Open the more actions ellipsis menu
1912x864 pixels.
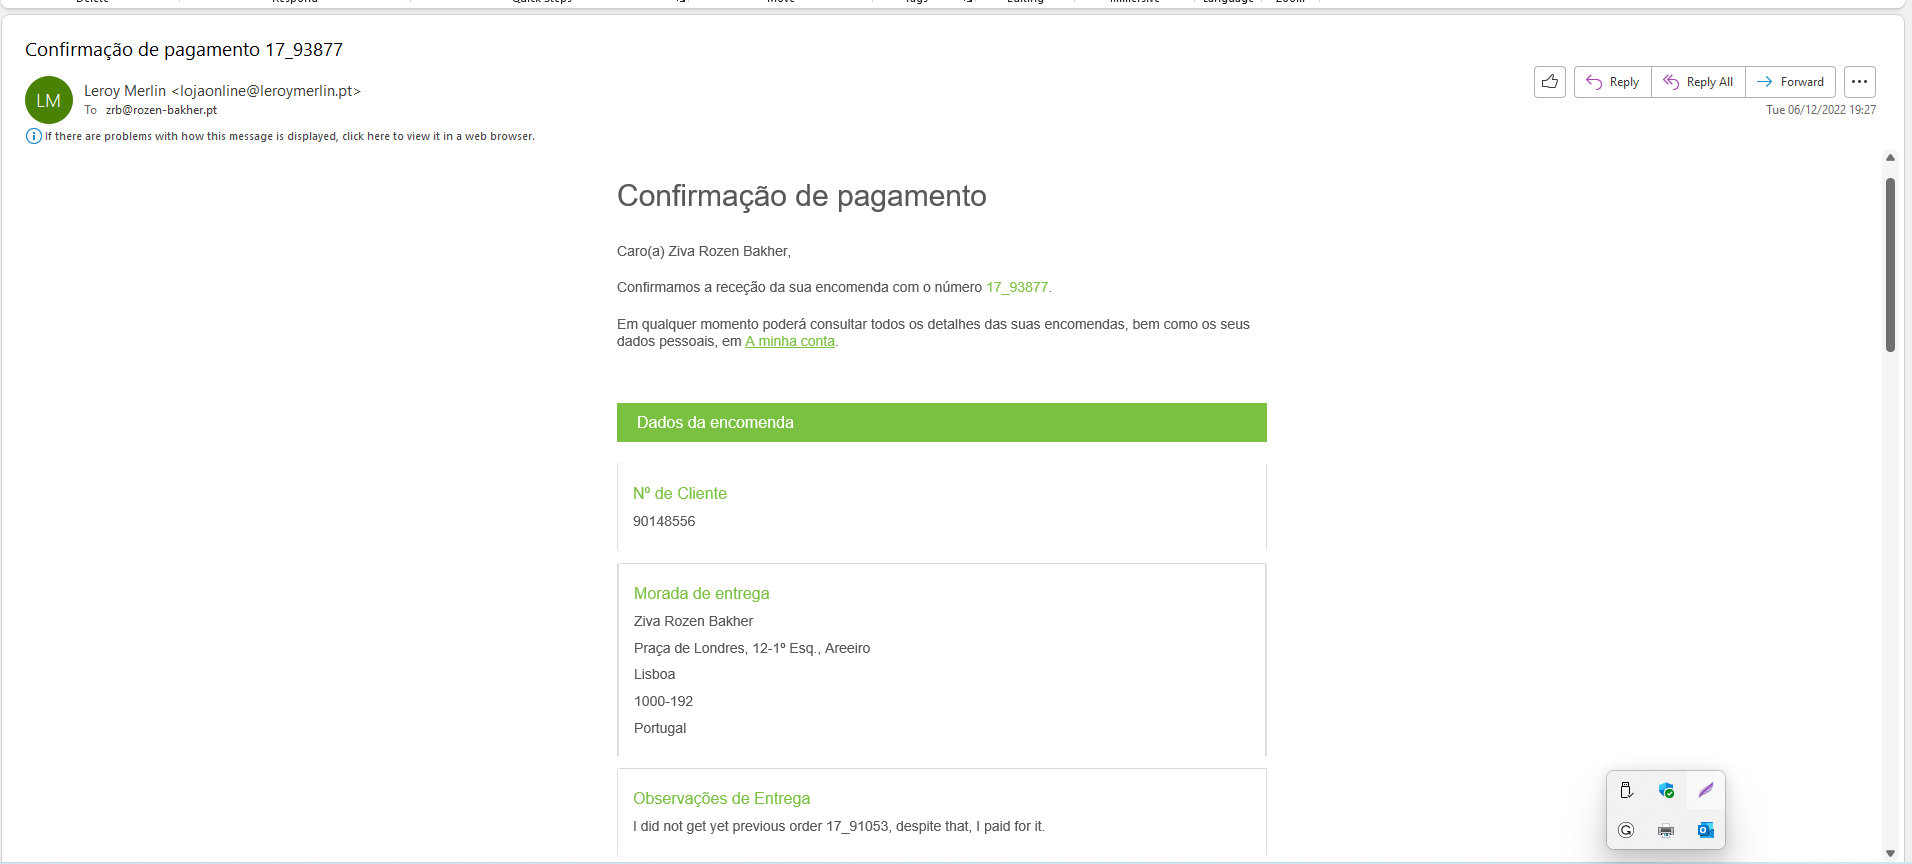1860,82
